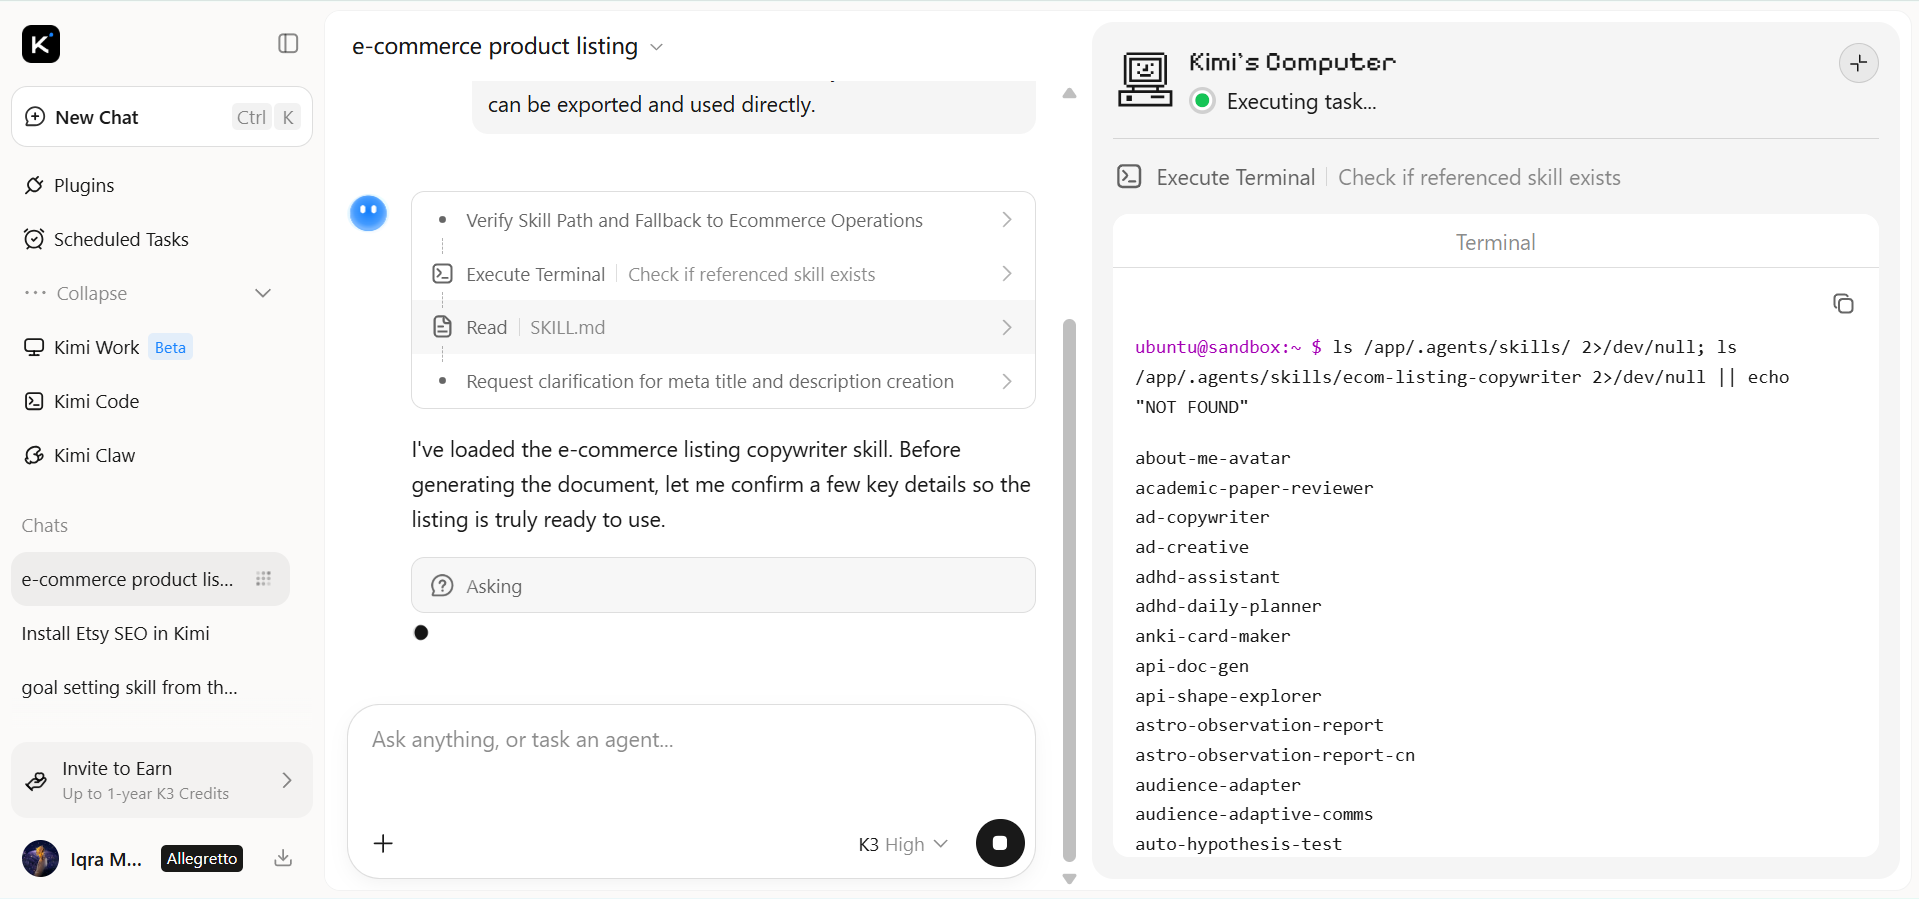Expand Request clarification step
Screen dimensions: 1919x899
[723, 381]
